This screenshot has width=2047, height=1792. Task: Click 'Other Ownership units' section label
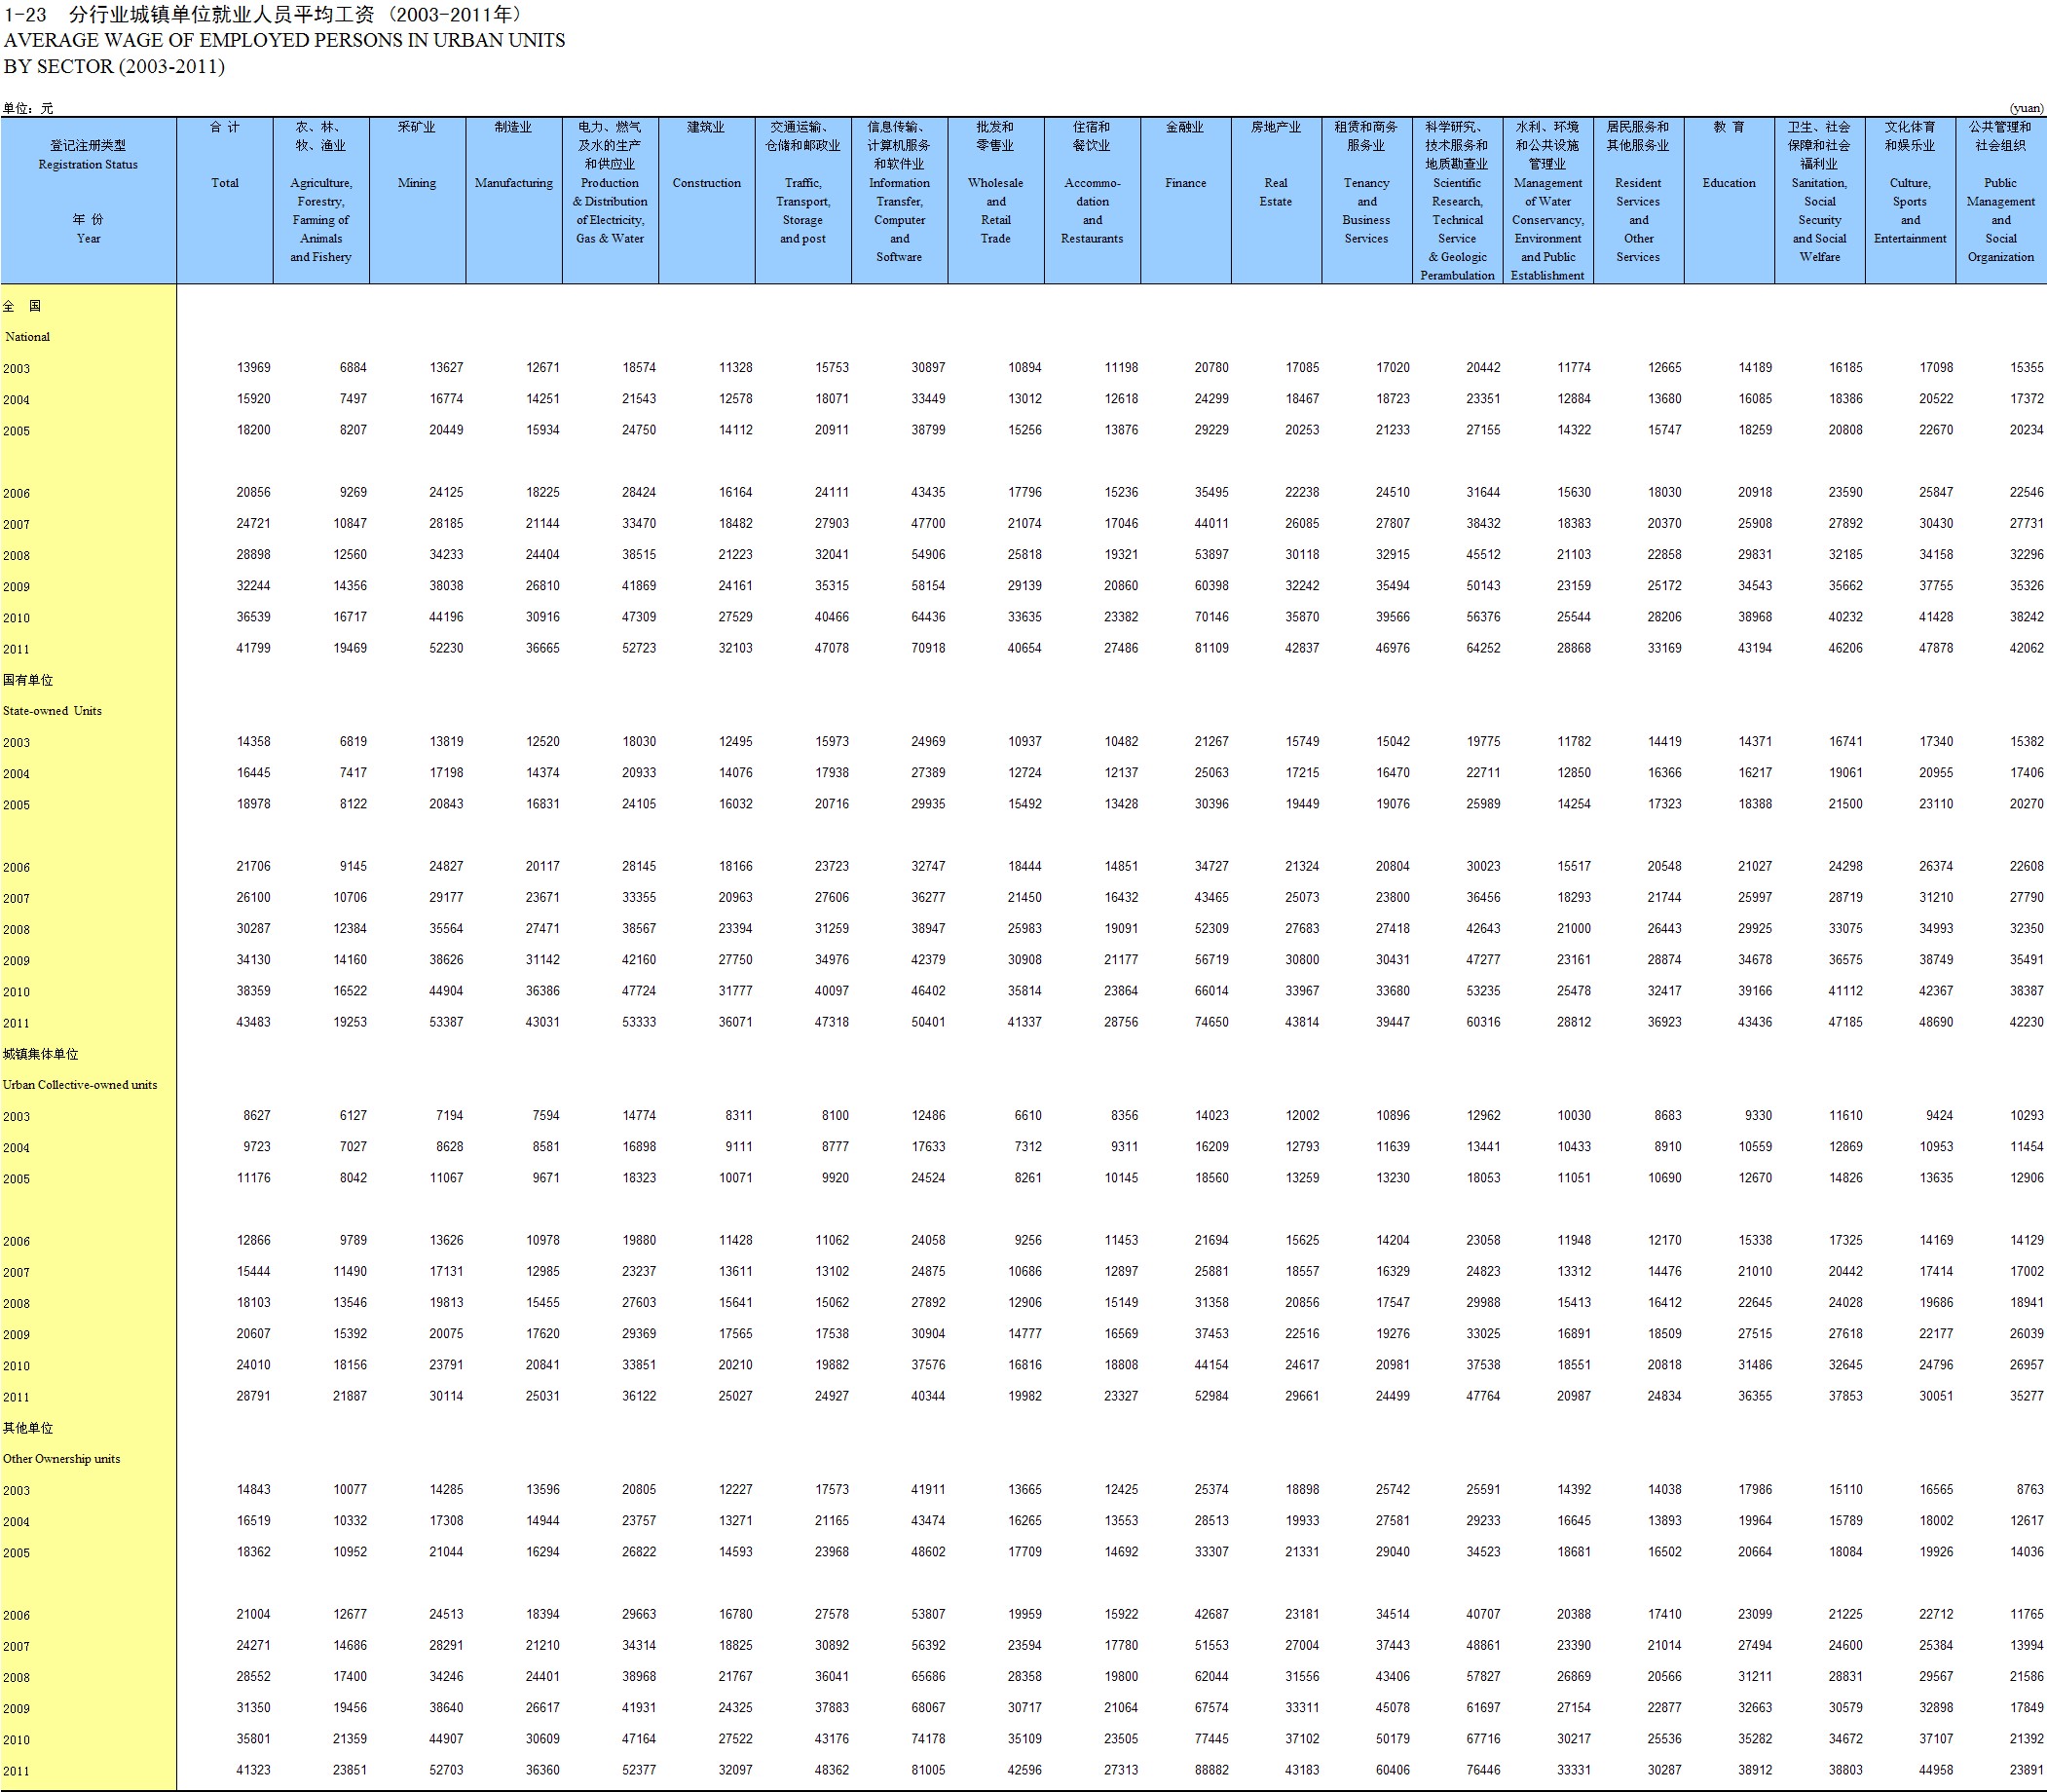click(x=61, y=1459)
